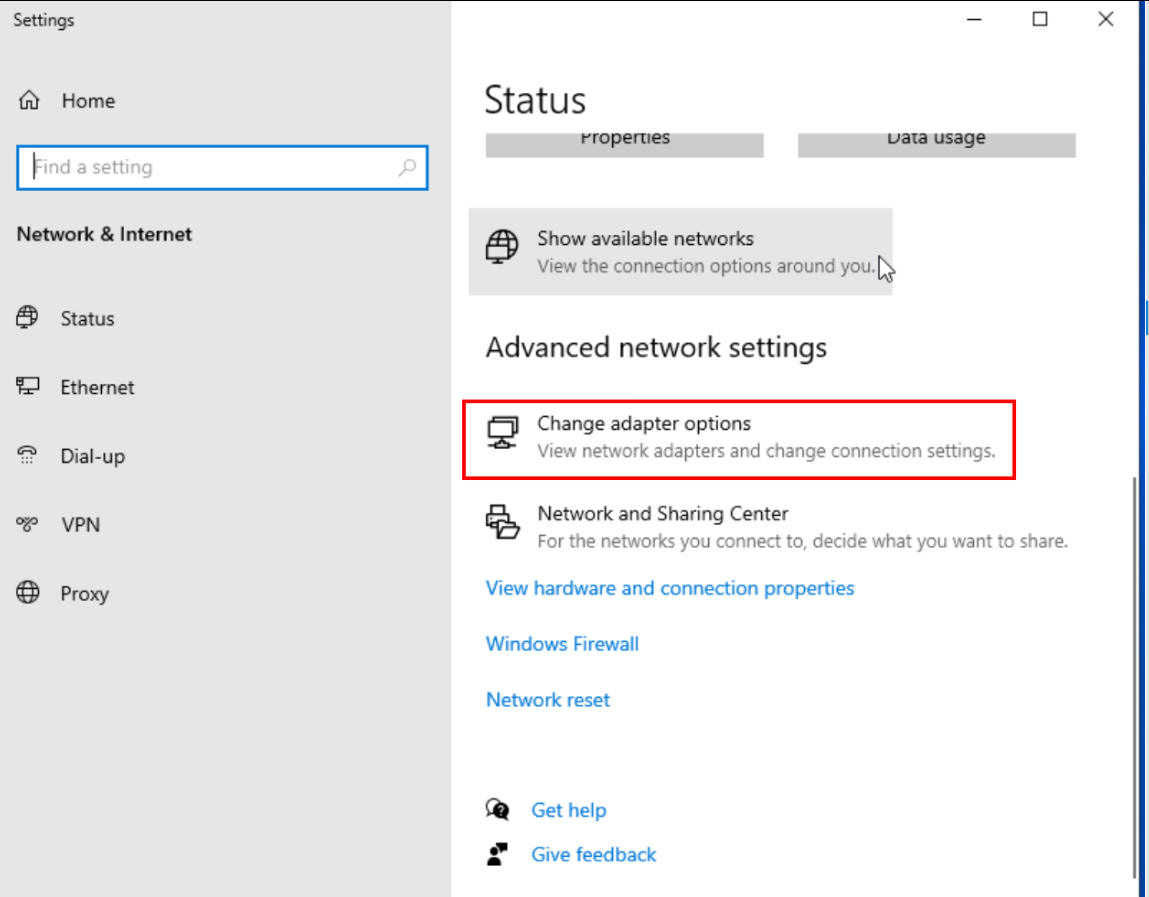Click the VPN icon in sidebar
Viewport: 1149px width, 897px height.
(28, 524)
